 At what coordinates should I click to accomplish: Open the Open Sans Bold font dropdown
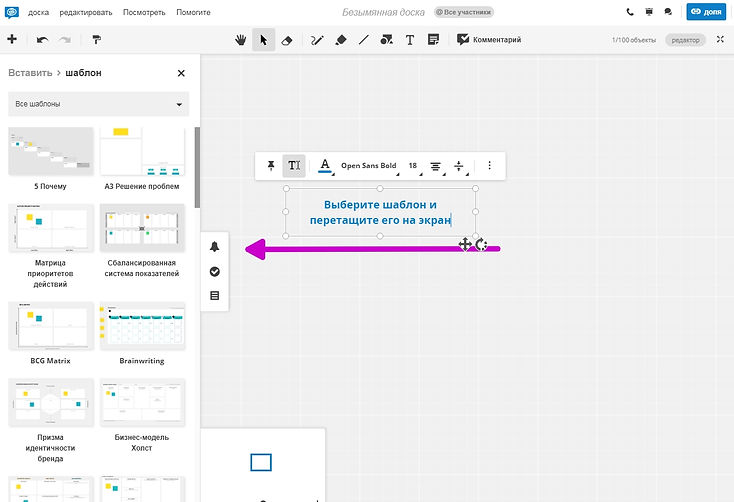coord(370,166)
